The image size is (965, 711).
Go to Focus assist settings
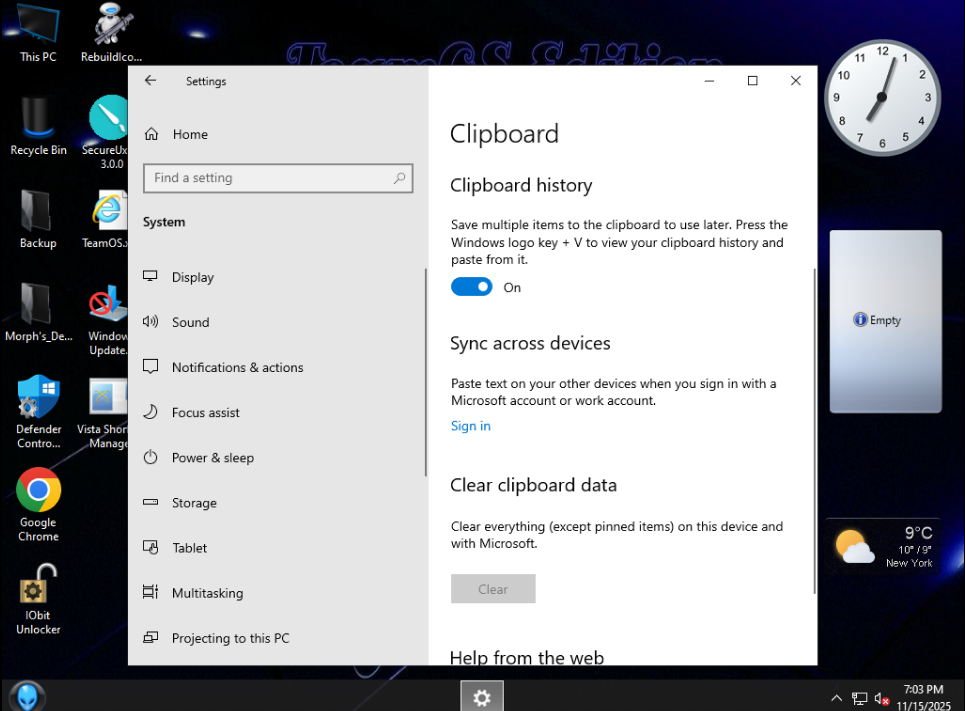(205, 412)
